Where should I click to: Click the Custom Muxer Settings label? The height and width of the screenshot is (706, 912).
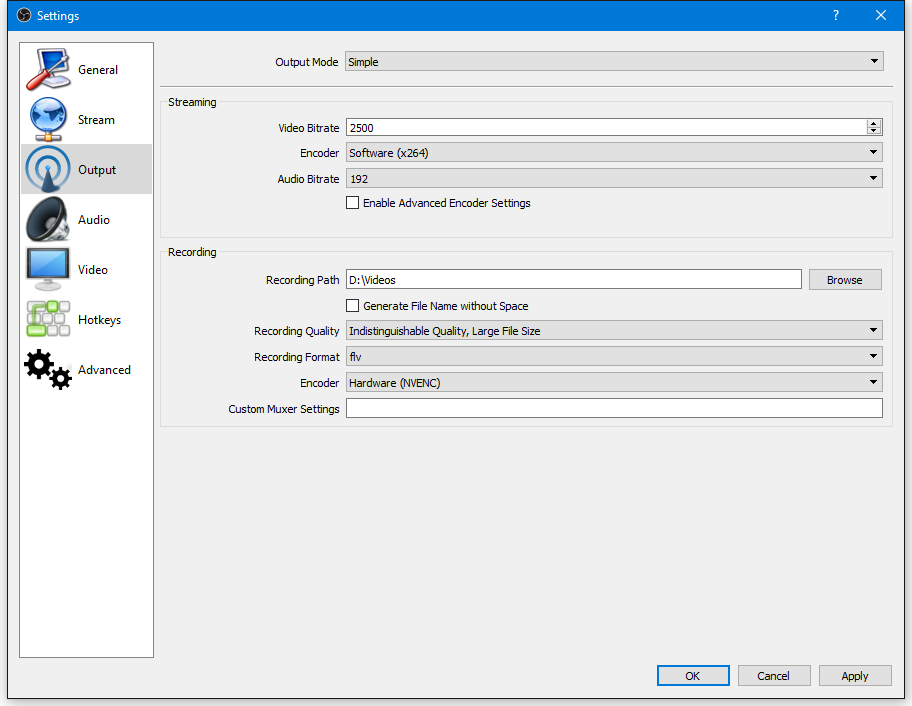tap(284, 409)
